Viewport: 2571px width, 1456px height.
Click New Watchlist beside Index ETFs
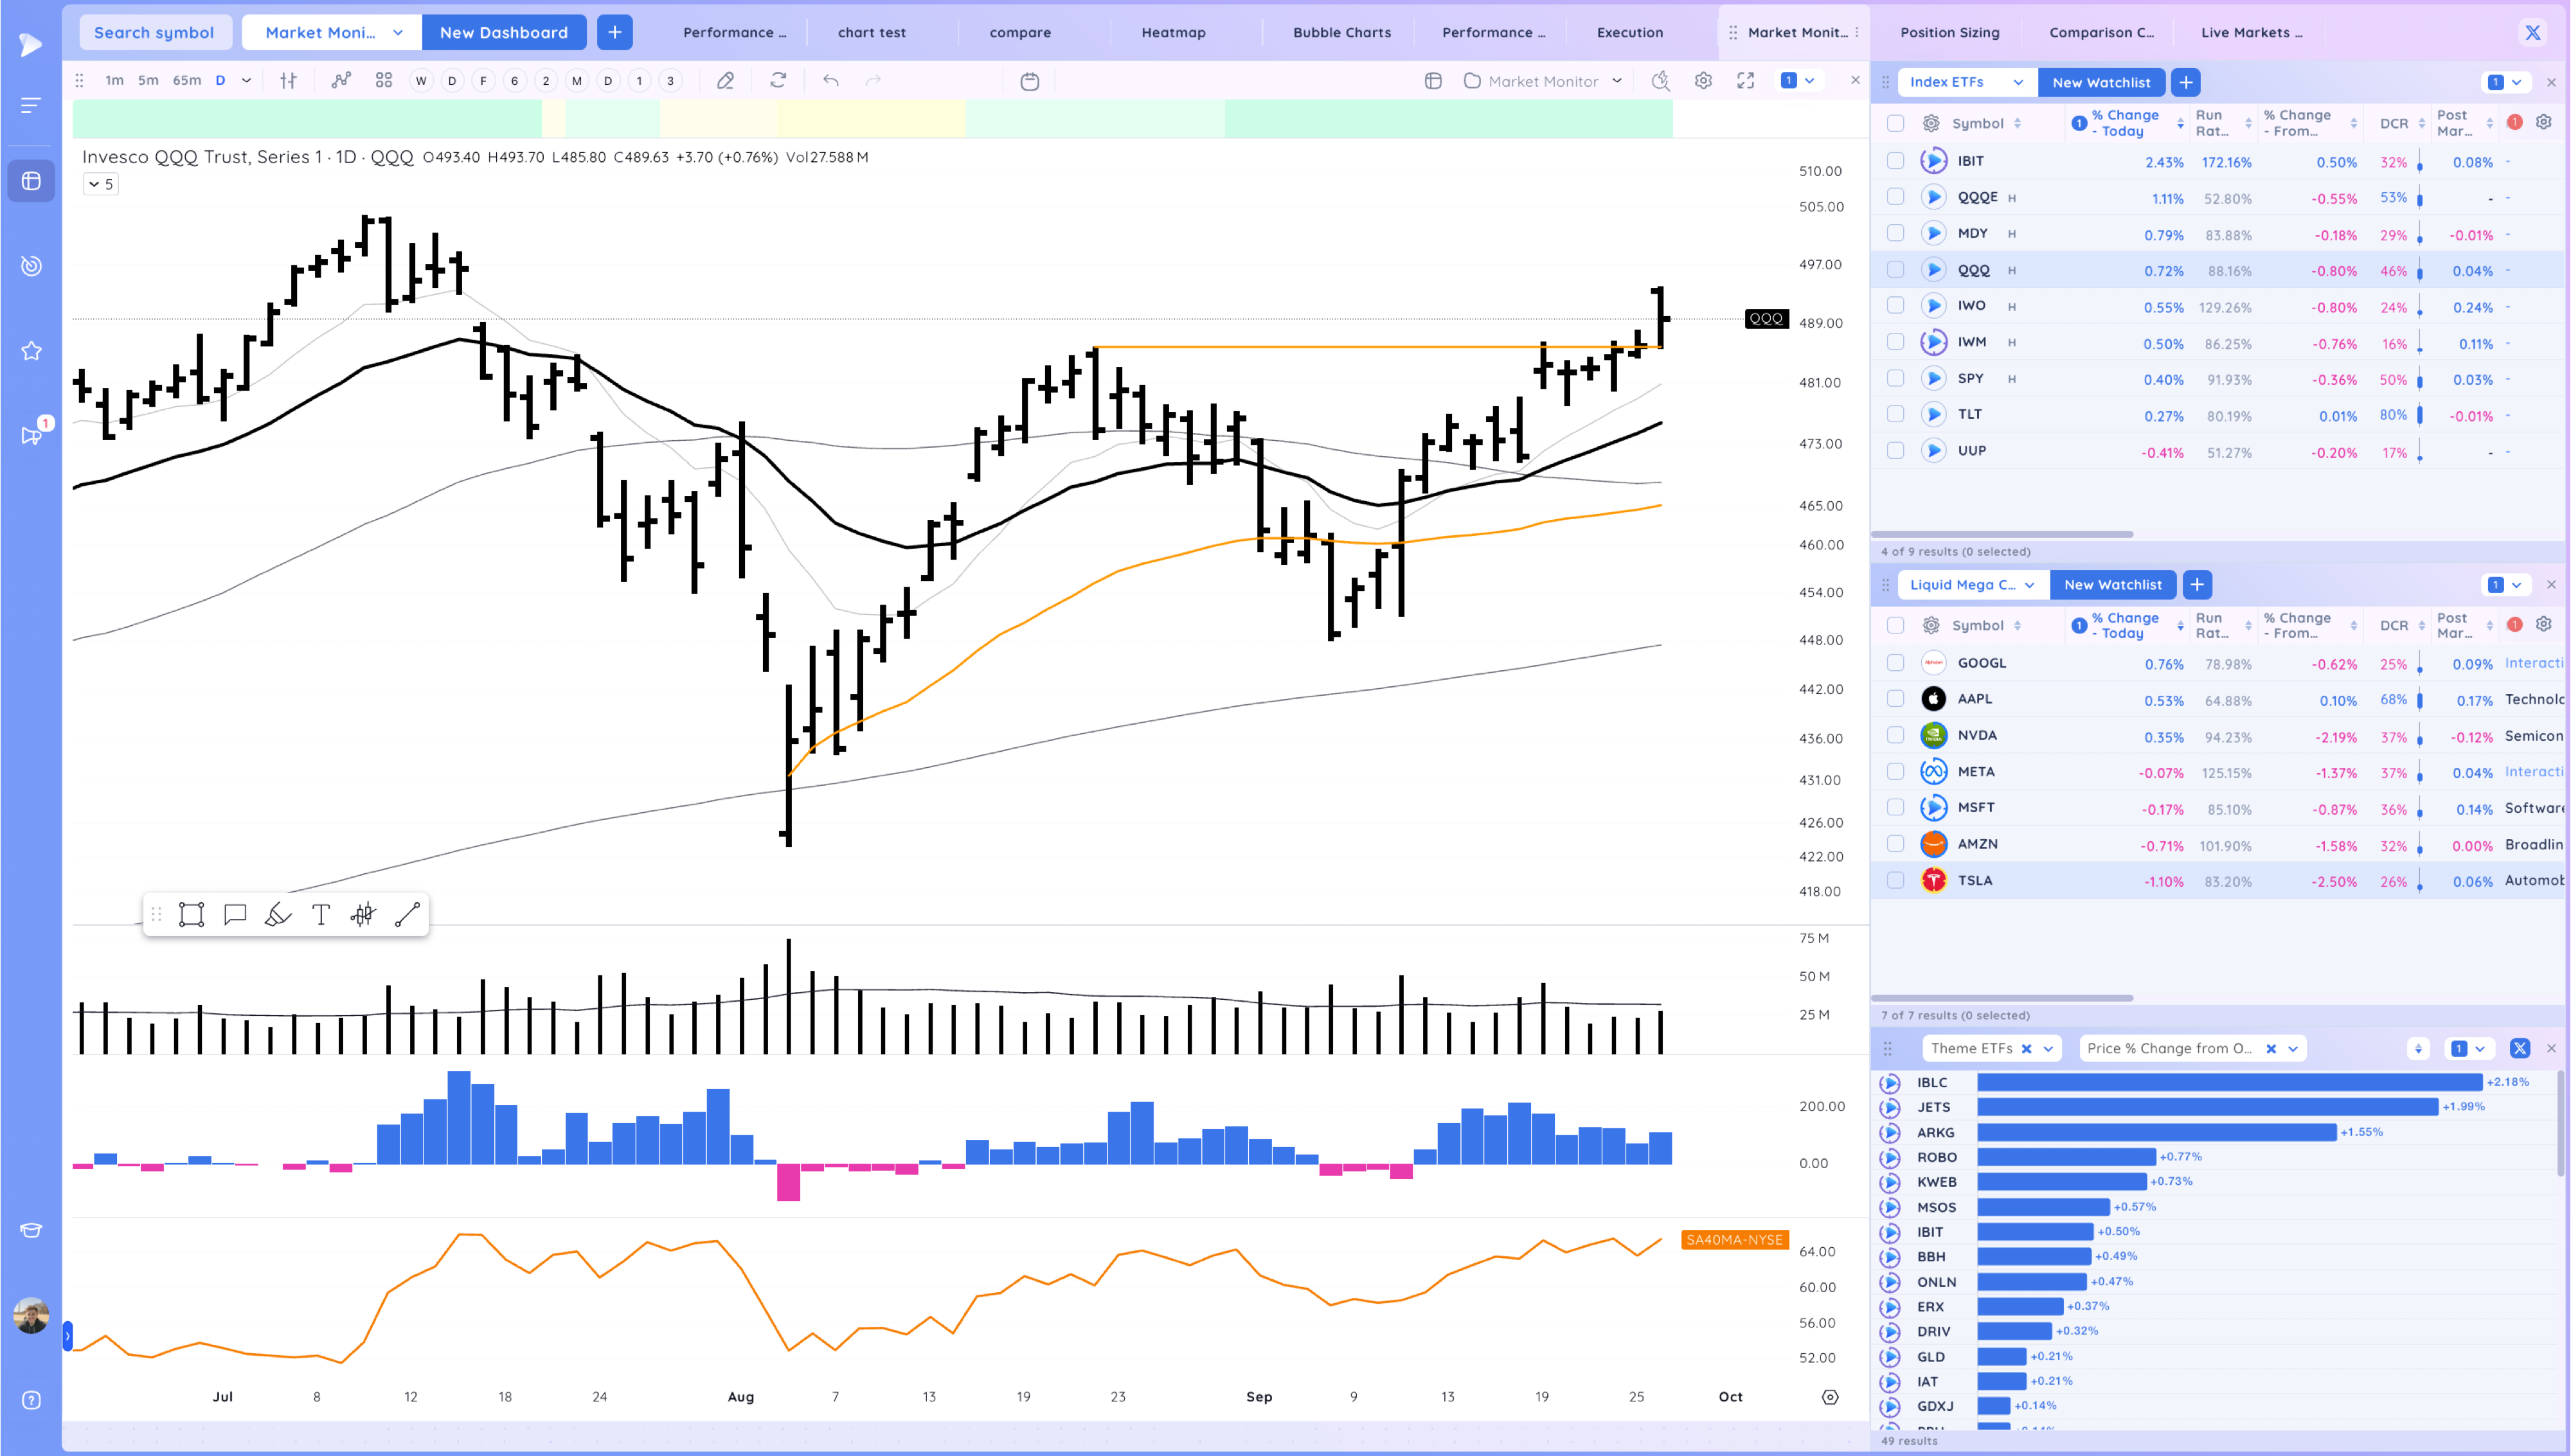click(2101, 82)
